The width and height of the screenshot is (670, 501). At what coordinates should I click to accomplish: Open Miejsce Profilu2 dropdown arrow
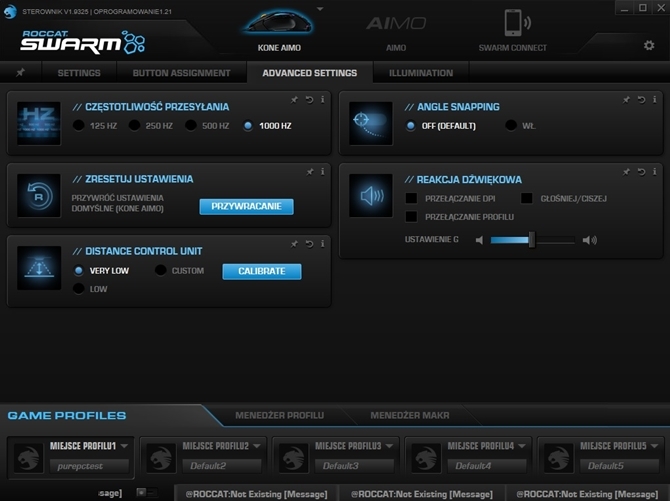tap(257, 446)
